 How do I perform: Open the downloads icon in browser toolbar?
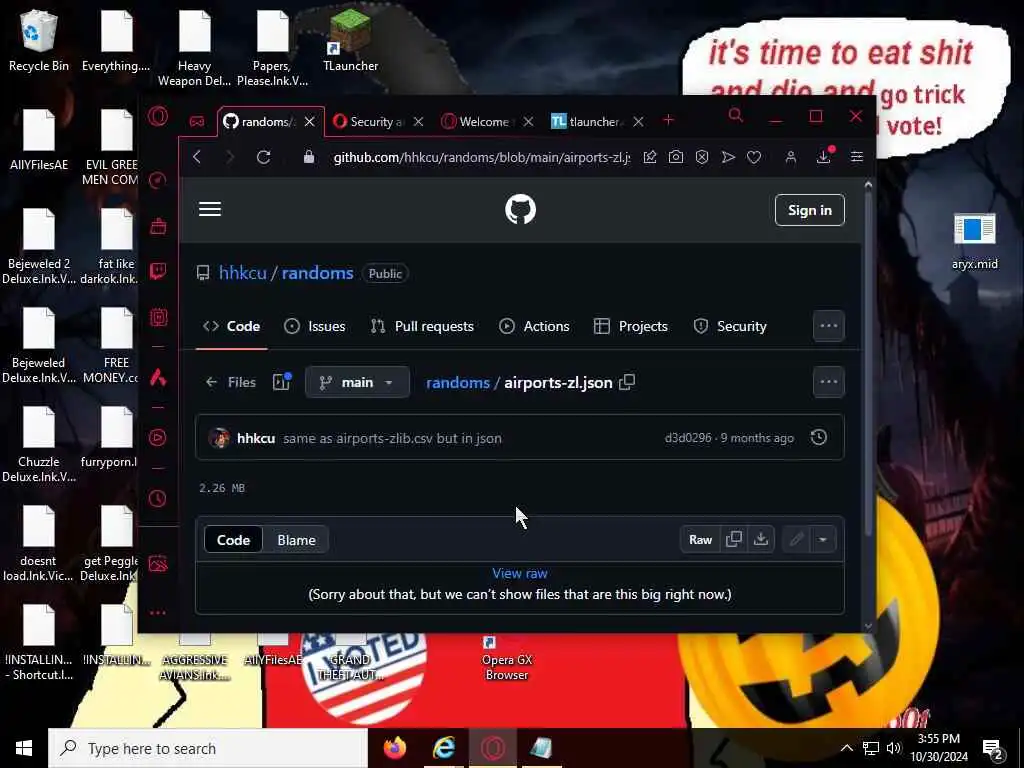pyautogui.click(x=824, y=157)
